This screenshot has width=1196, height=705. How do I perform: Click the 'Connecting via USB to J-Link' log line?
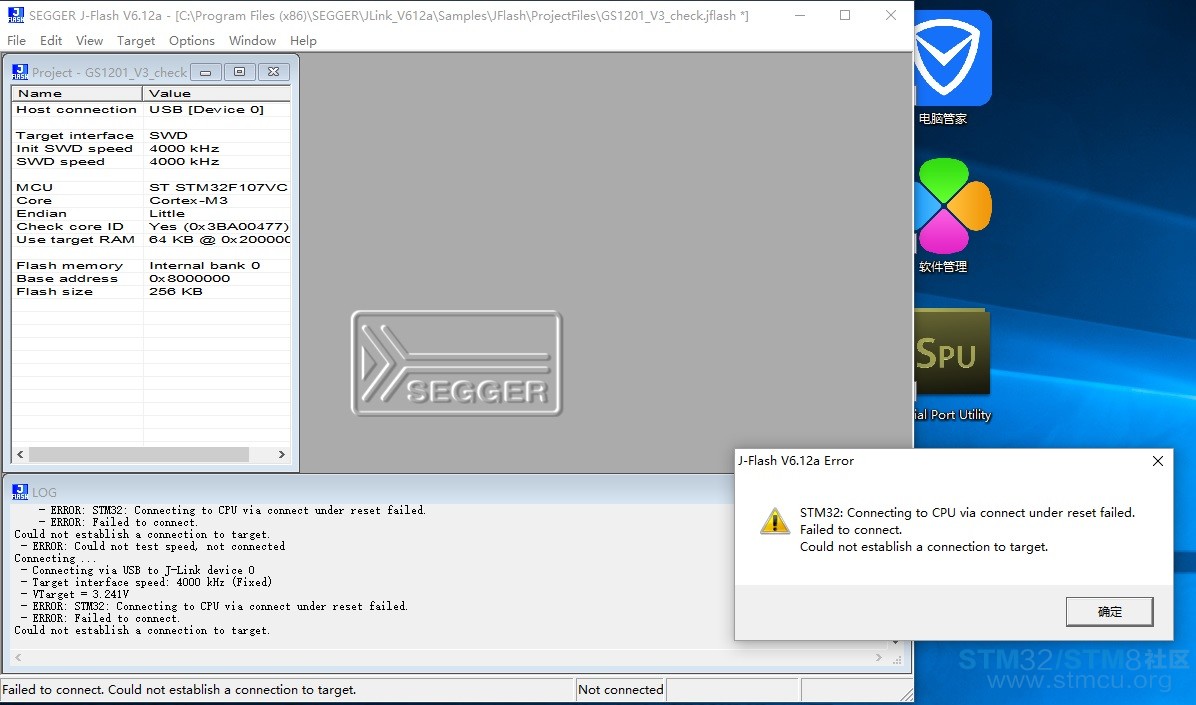click(137, 570)
